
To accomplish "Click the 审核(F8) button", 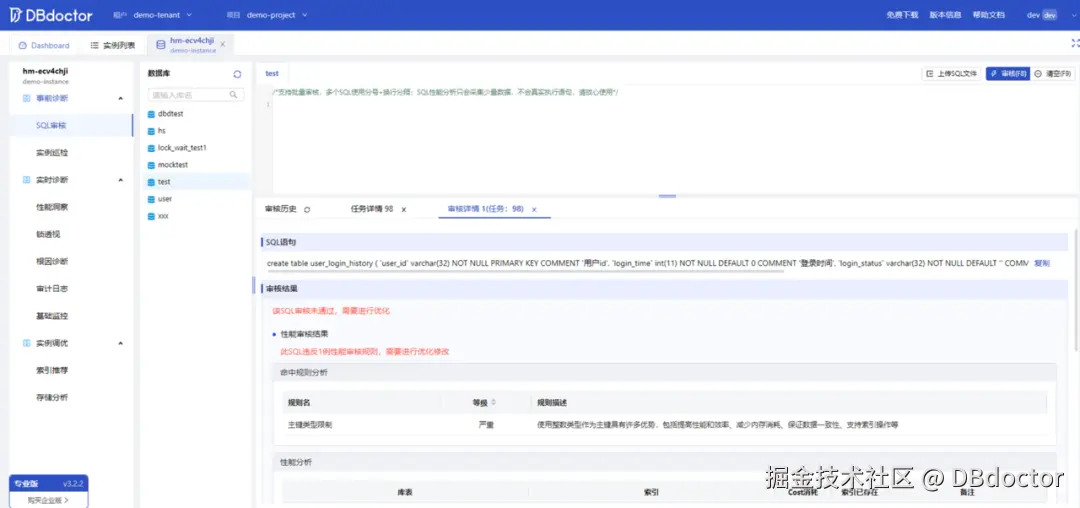I will (x=1008, y=73).
